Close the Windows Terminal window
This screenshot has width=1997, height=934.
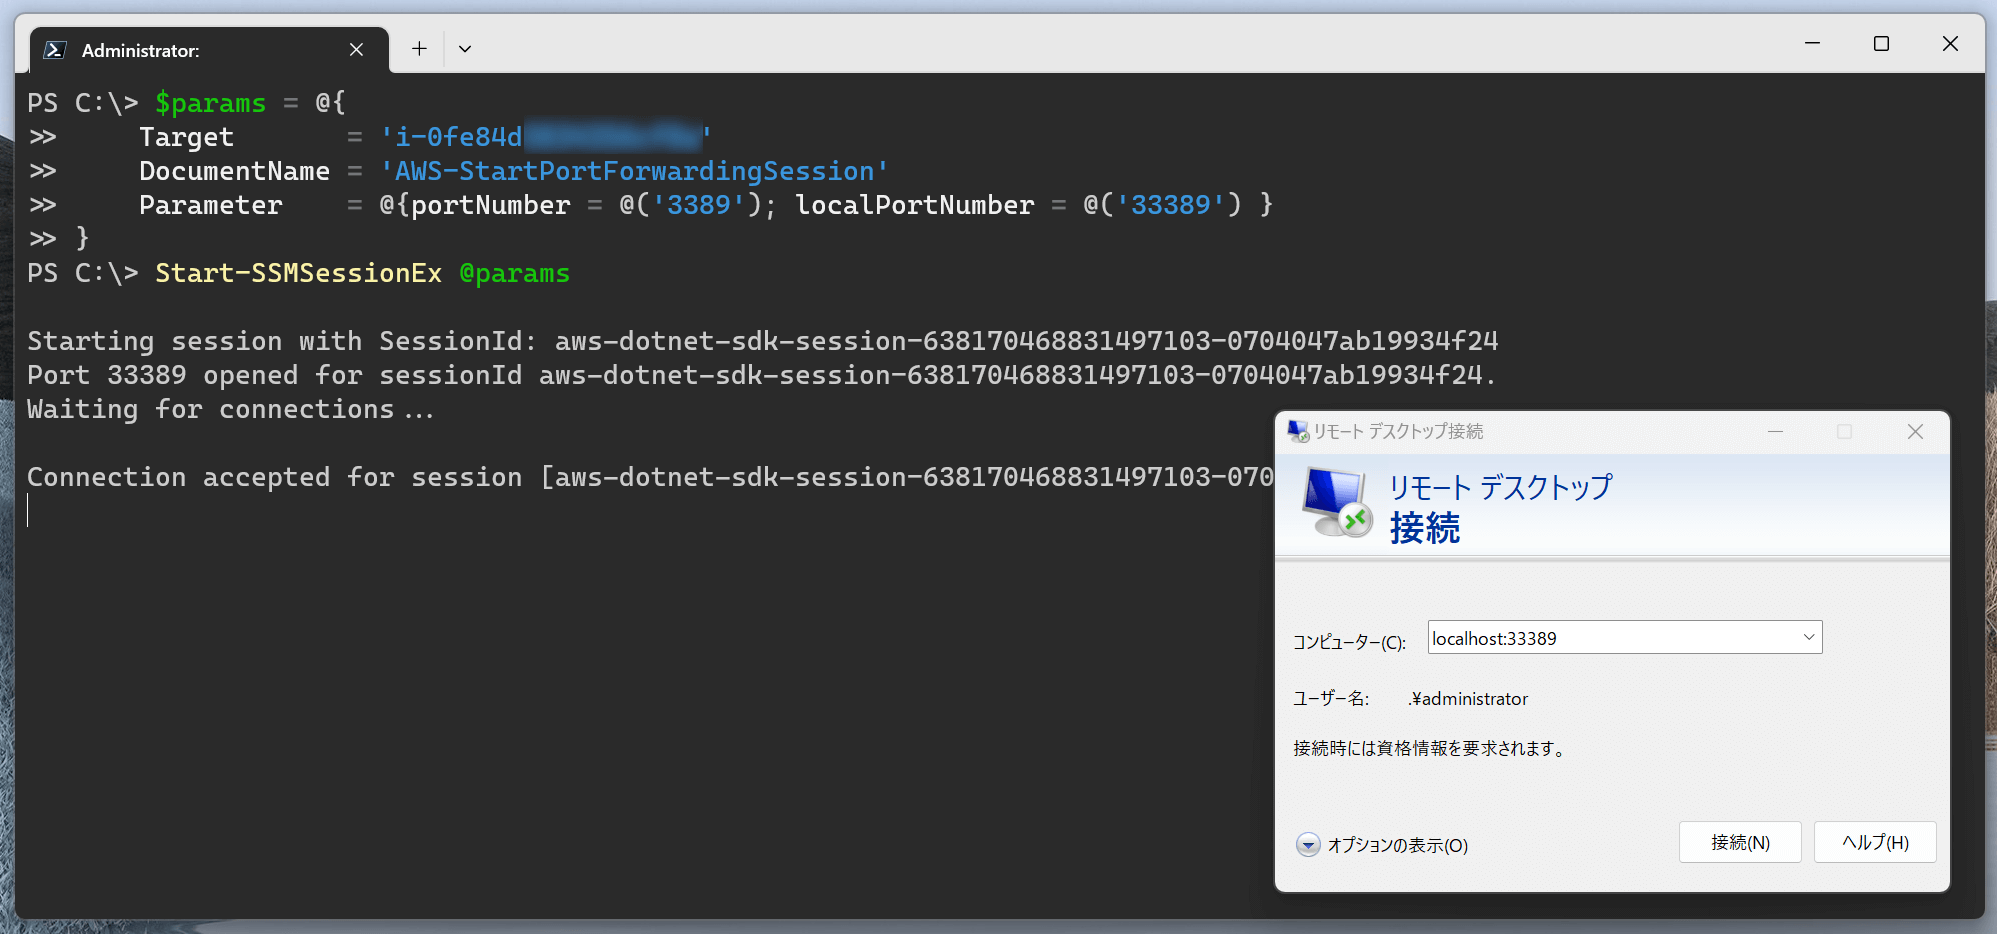(x=1950, y=44)
